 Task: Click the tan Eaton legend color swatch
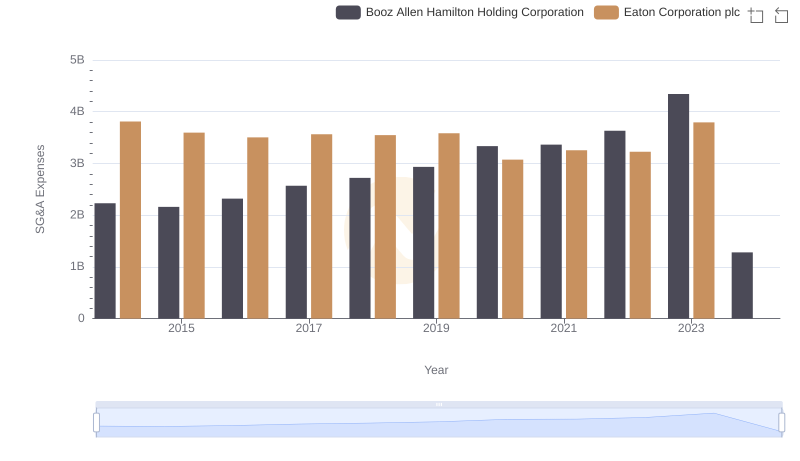point(606,12)
